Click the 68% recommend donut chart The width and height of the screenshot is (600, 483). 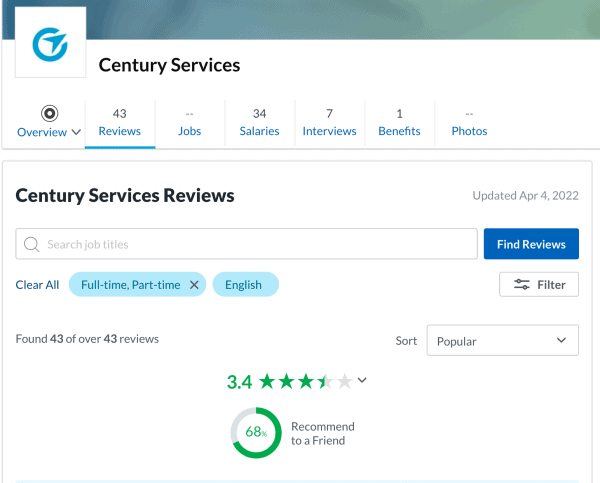(x=256, y=432)
